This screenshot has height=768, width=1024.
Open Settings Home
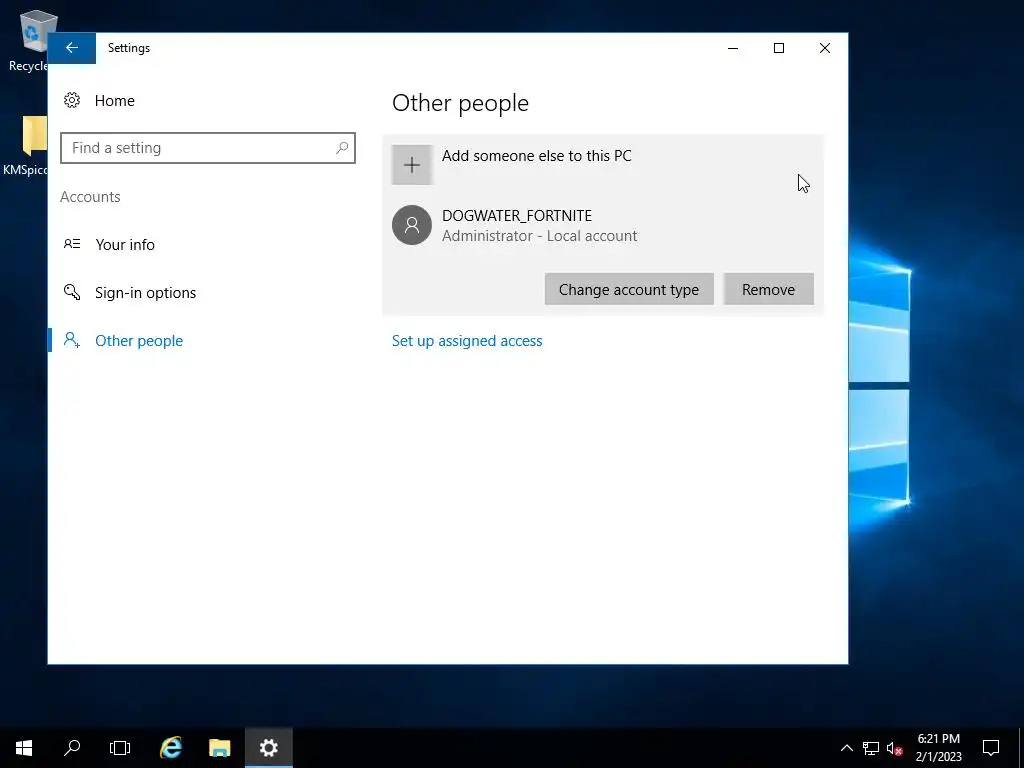coord(114,101)
